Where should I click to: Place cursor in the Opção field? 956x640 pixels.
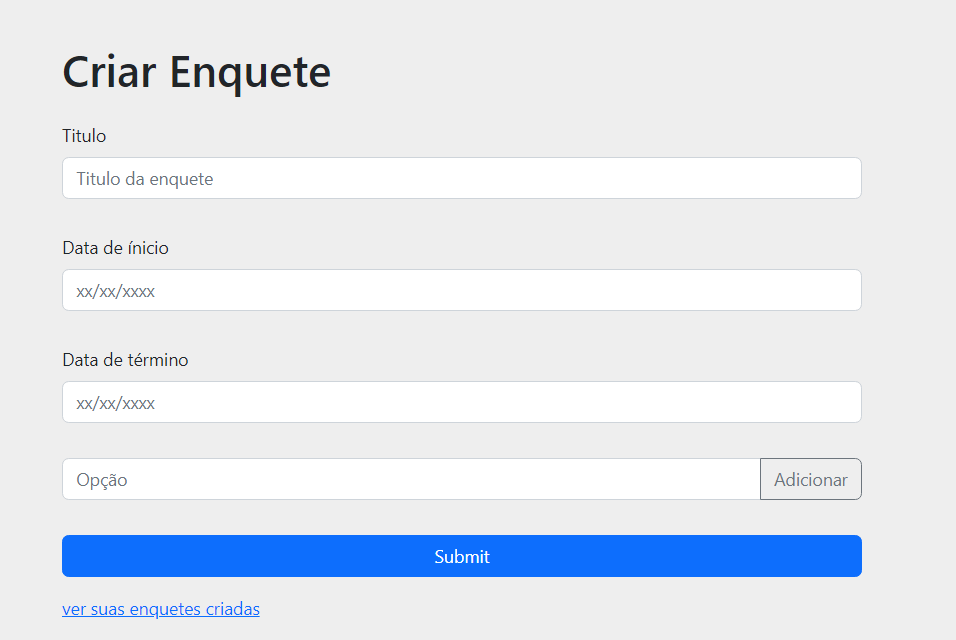click(410, 479)
